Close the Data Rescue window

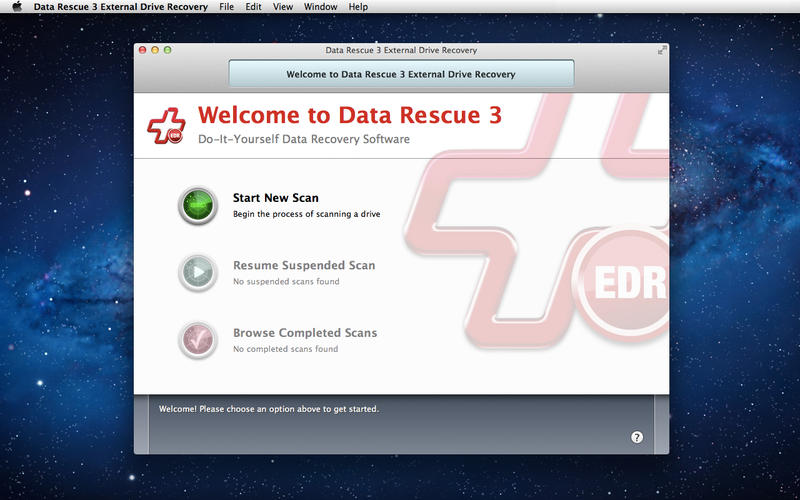pyautogui.click(x=142, y=50)
